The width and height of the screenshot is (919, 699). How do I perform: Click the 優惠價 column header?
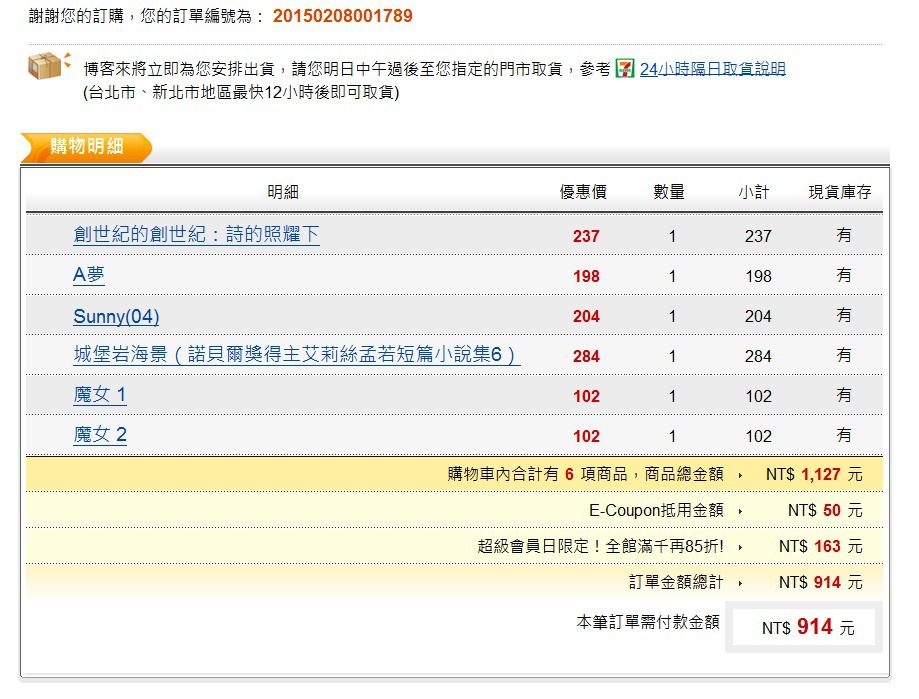tap(583, 192)
